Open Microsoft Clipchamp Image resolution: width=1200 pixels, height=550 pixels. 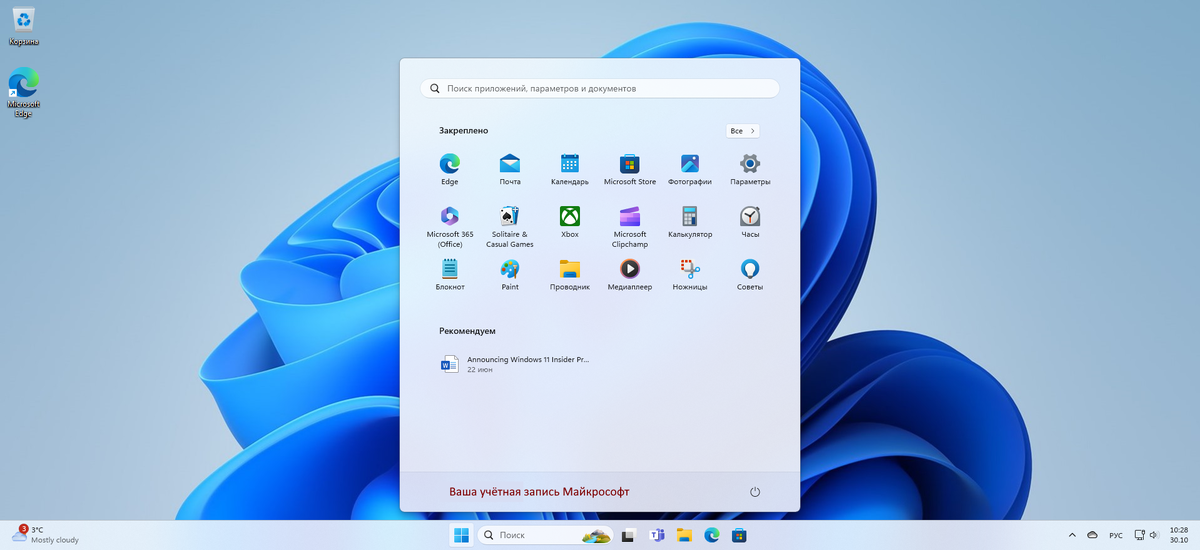tap(630, 227)
